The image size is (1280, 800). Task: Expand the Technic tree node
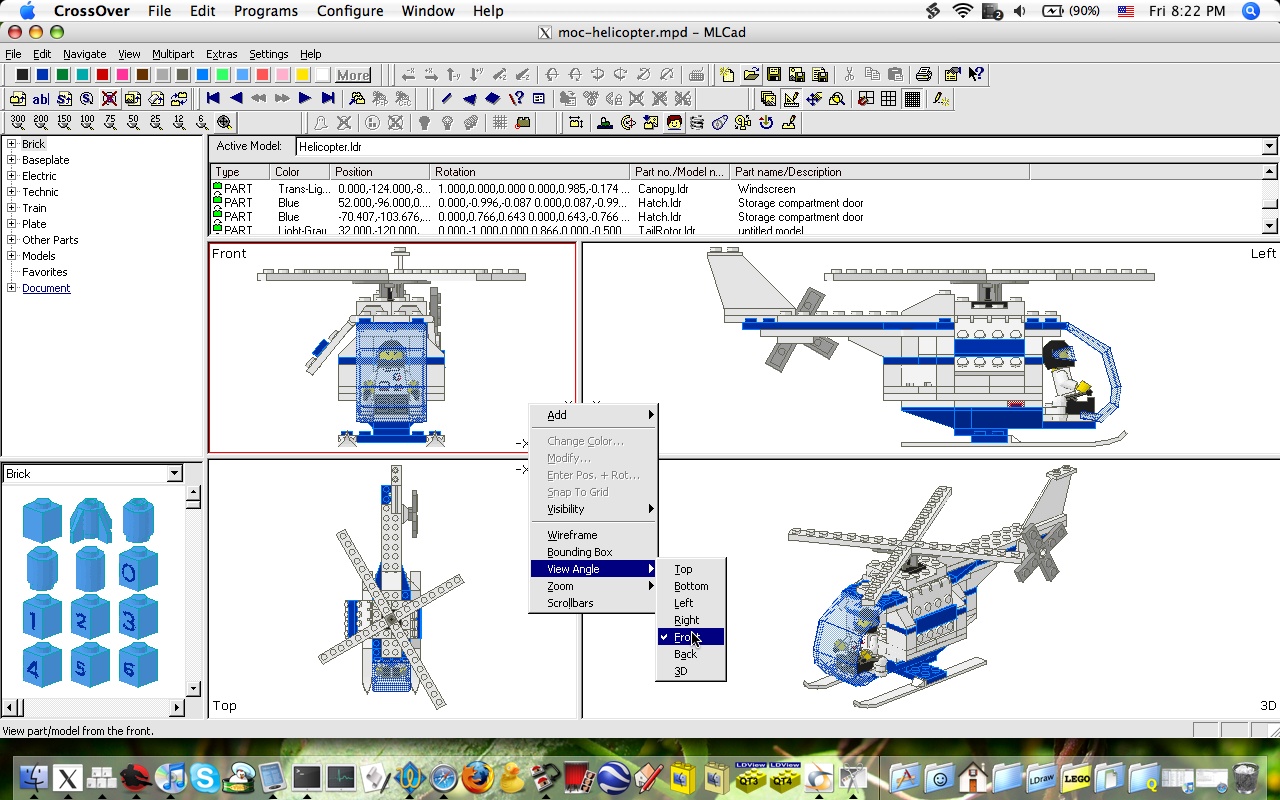[x=12, y=192]
